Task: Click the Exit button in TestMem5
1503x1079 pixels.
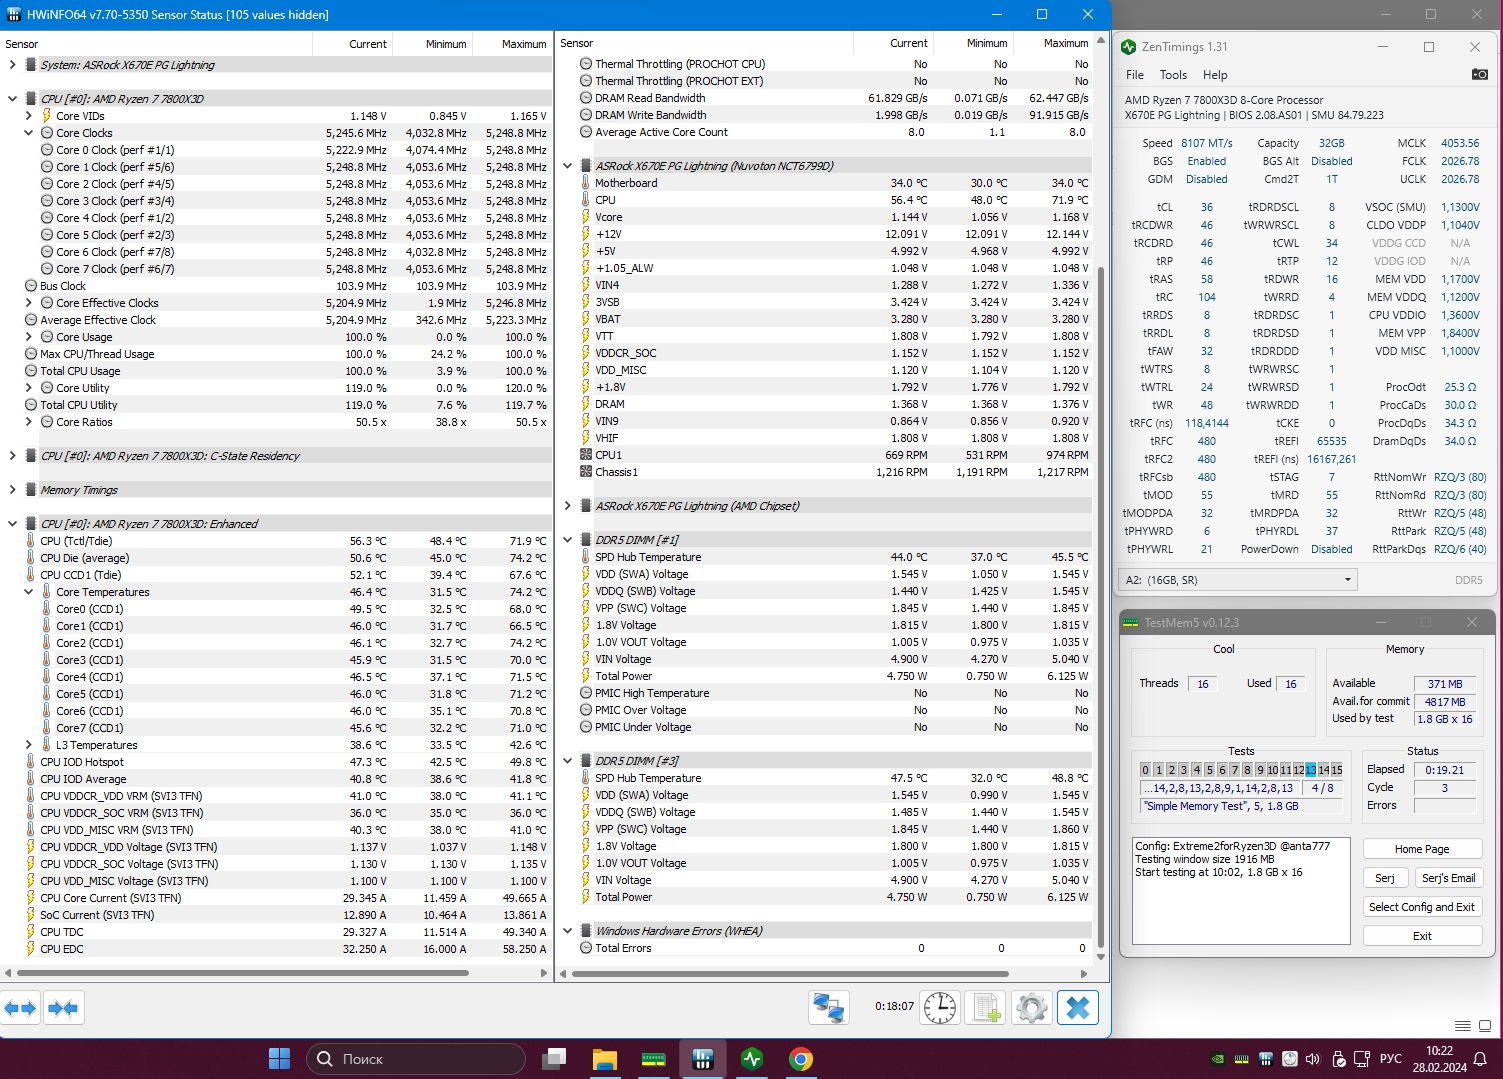Action: point(1422,936)
